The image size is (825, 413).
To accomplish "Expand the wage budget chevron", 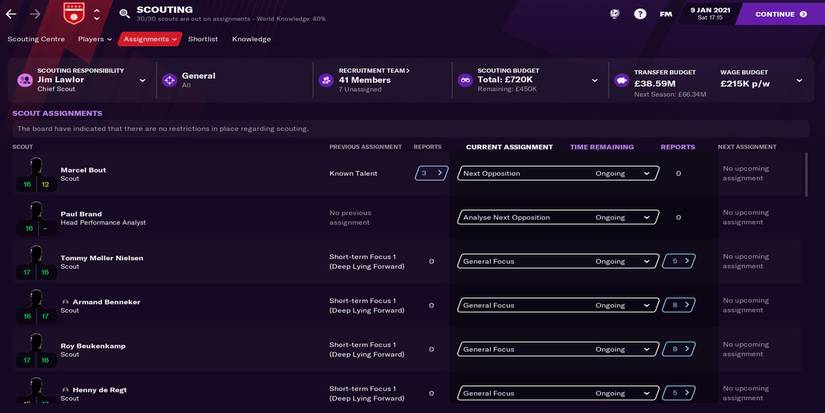I will tap(799, 80).
